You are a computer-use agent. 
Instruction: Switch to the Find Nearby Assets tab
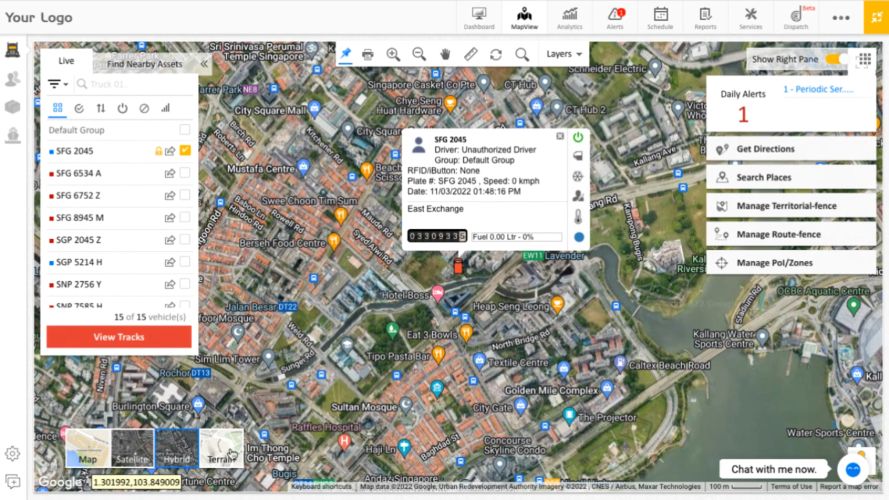click(x=145, y=64)
